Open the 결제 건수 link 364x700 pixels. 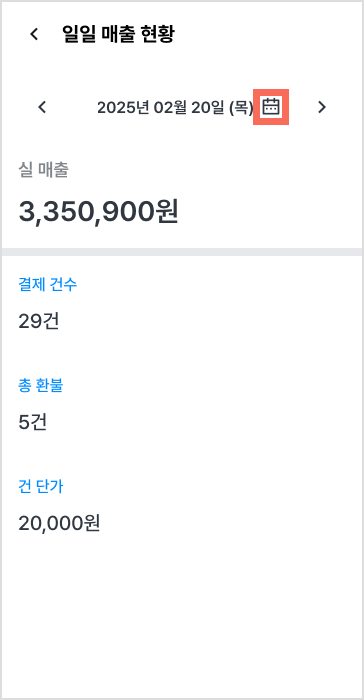coord(48,284)
